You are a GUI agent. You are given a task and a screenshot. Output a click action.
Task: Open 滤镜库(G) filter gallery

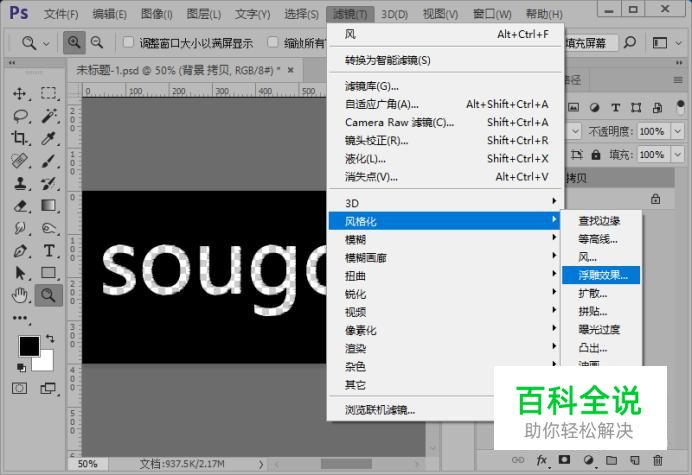click(x=445, y=86)
